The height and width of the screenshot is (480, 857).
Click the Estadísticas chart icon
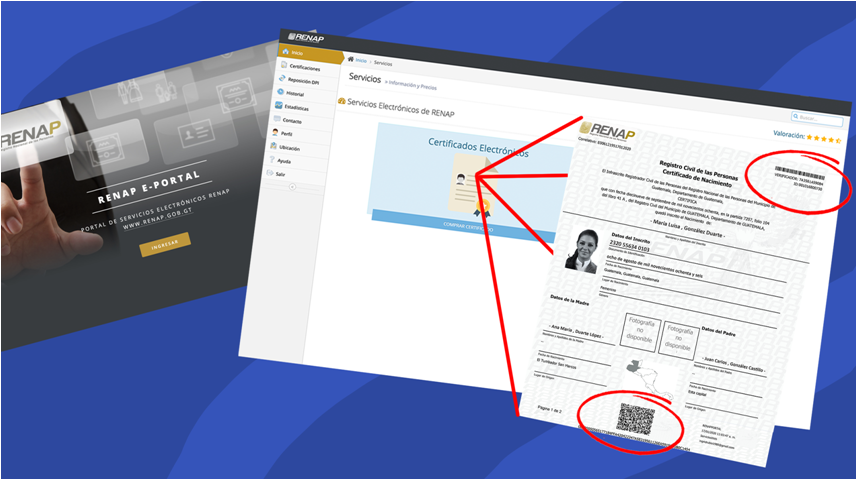click(279, 105)
